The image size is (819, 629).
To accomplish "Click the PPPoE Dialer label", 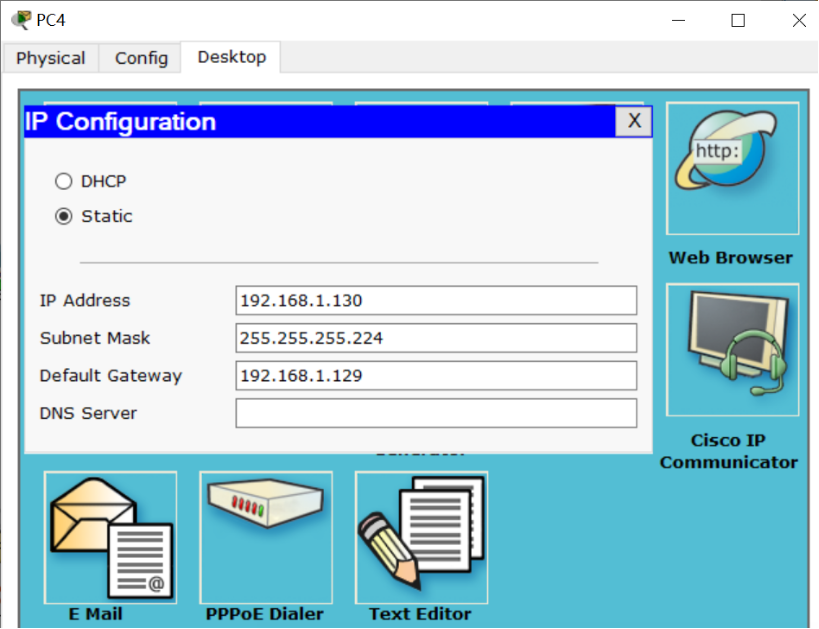I will tap(265, 614).
